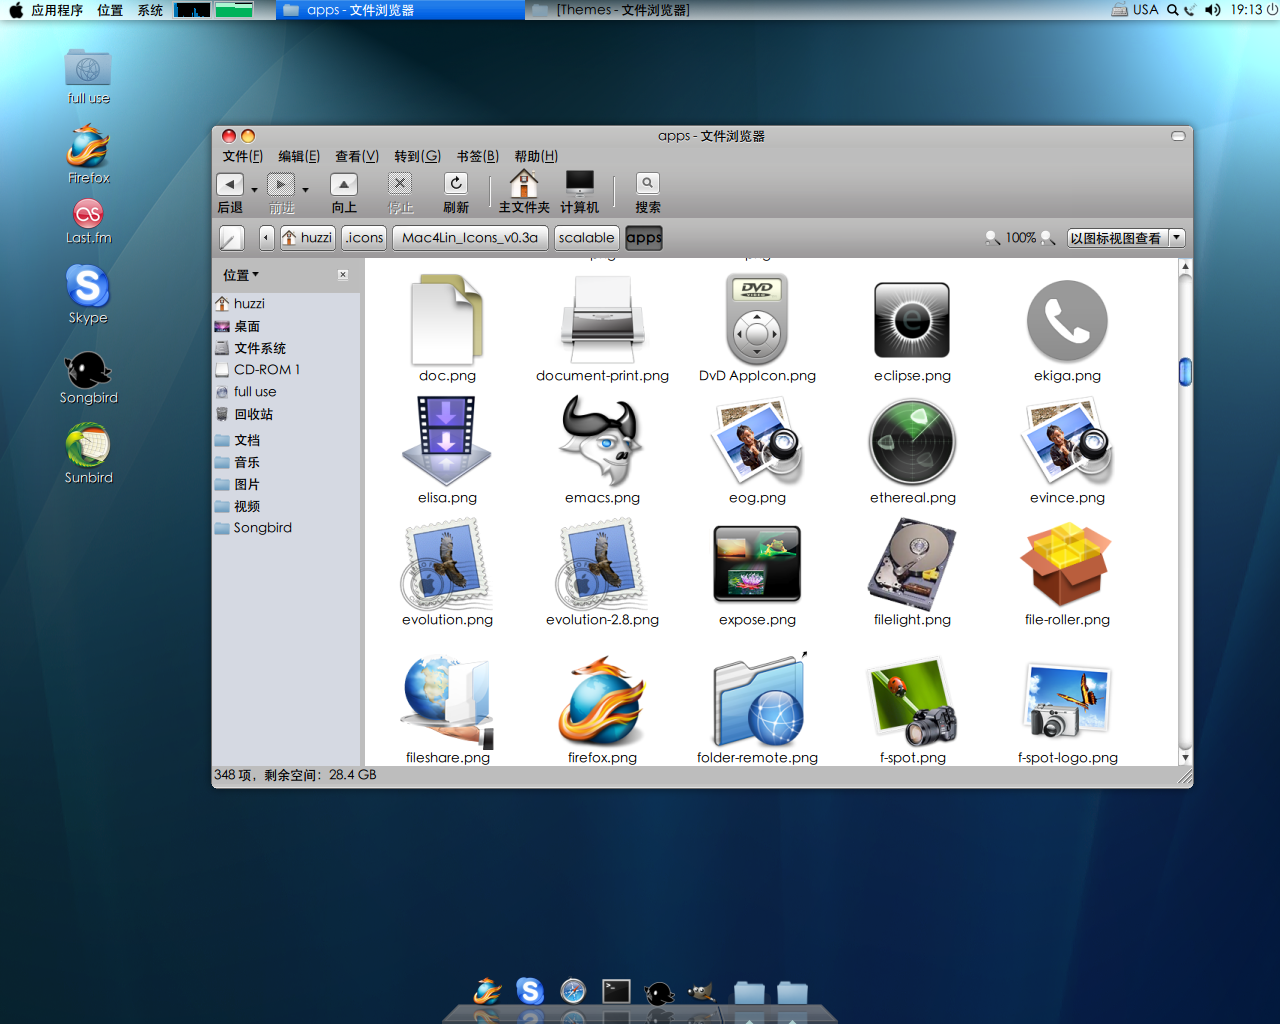Launch GIMP icon in the dock

pos(702,991)
